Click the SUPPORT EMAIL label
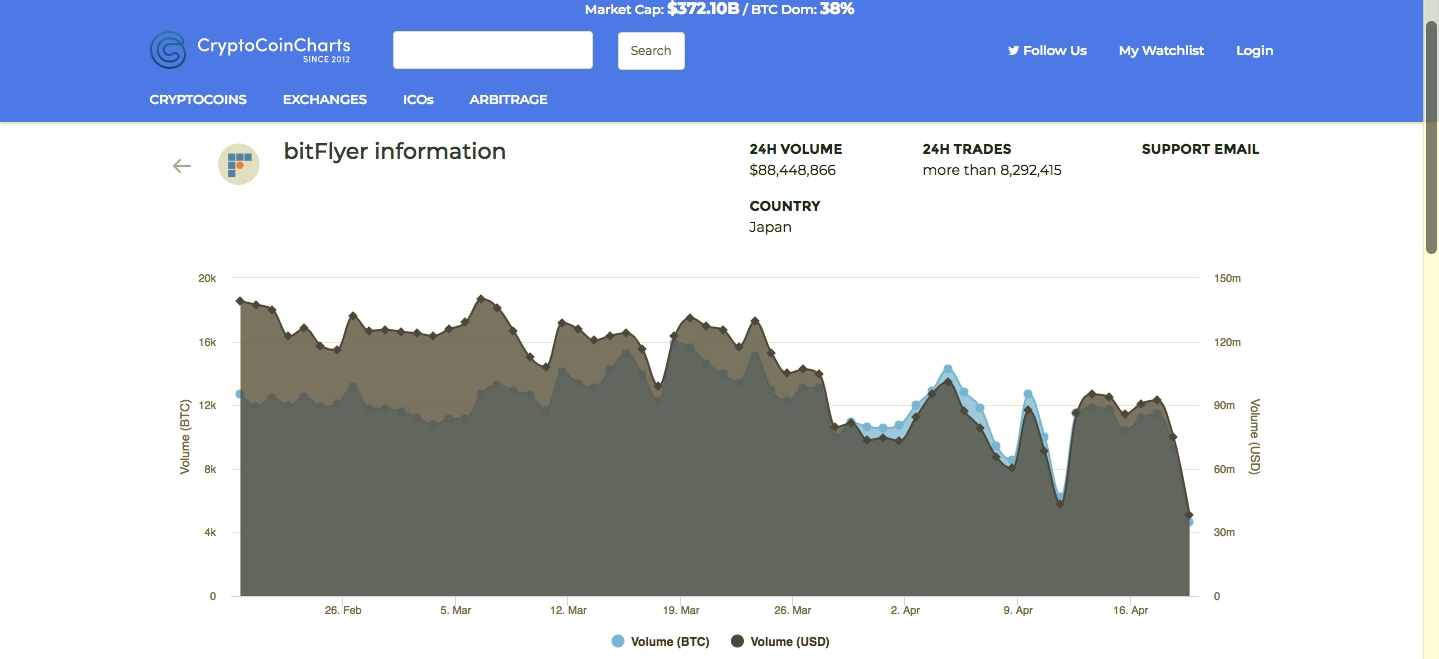The width and height of the screenshot is (1439, 659). pos(1200,149)
